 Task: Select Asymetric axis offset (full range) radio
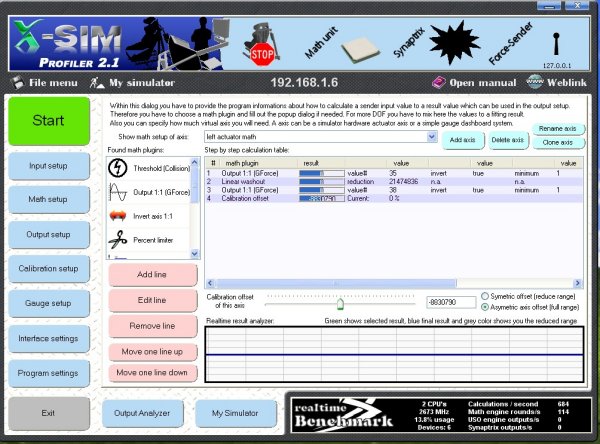(484, 307)
